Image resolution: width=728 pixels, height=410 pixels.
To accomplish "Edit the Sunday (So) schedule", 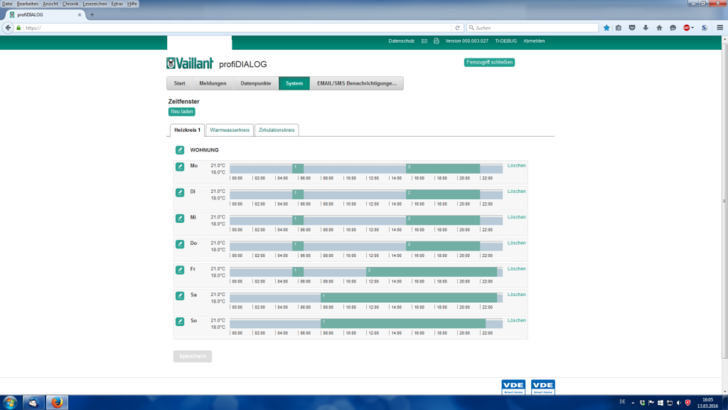I will tap(180, 322).
